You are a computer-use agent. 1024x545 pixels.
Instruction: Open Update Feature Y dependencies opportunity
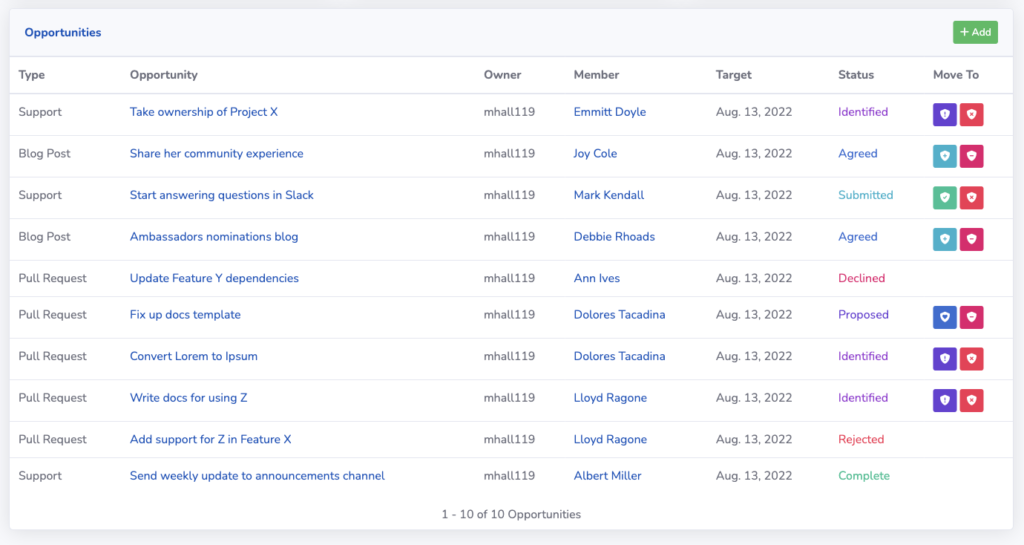[214, 278]
